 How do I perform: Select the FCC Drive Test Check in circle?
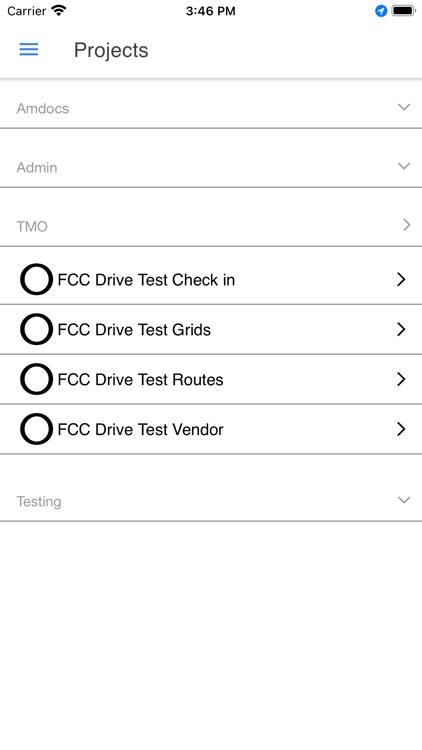click(x=36, y=279)
